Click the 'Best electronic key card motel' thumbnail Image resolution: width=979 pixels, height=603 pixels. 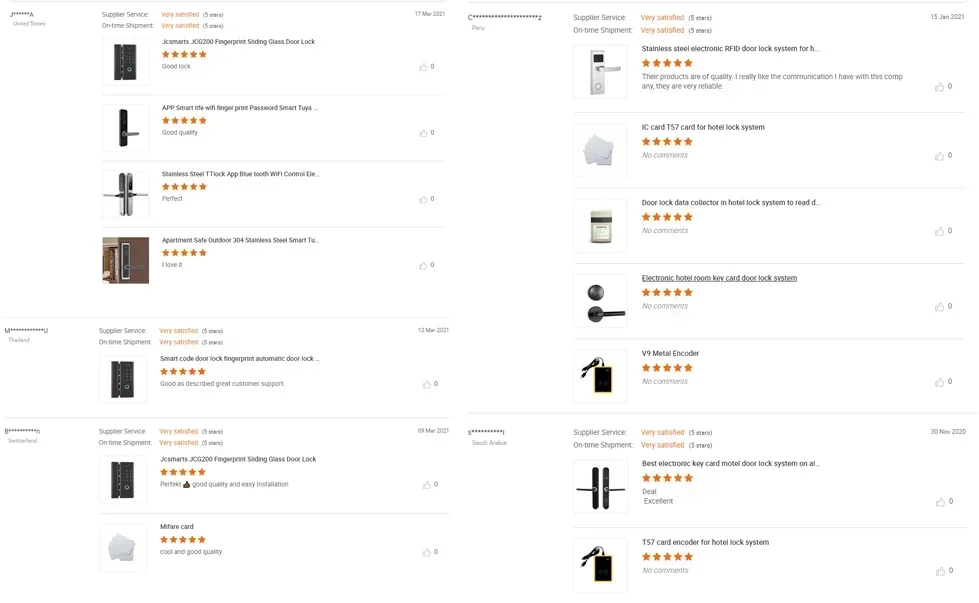pos(600,487)
